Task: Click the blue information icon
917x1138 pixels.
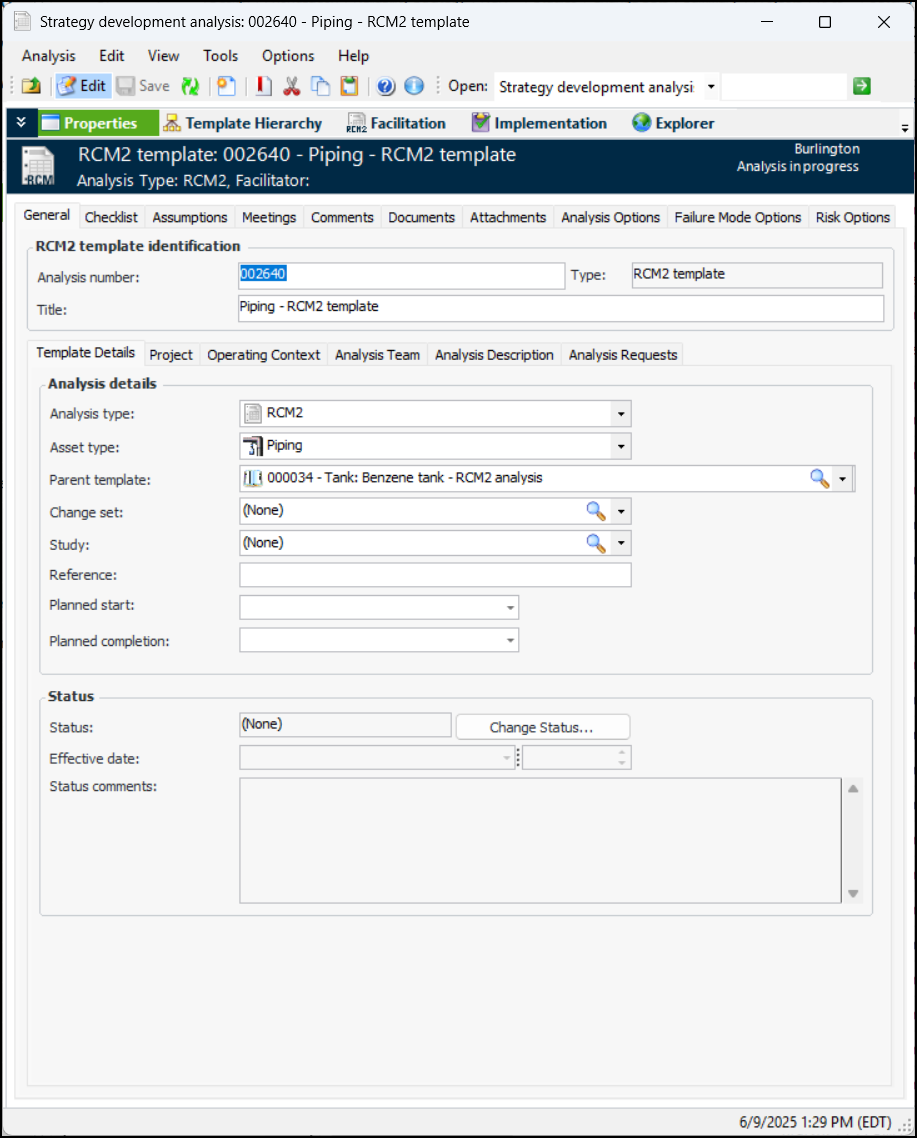Action: click(414, 86)
